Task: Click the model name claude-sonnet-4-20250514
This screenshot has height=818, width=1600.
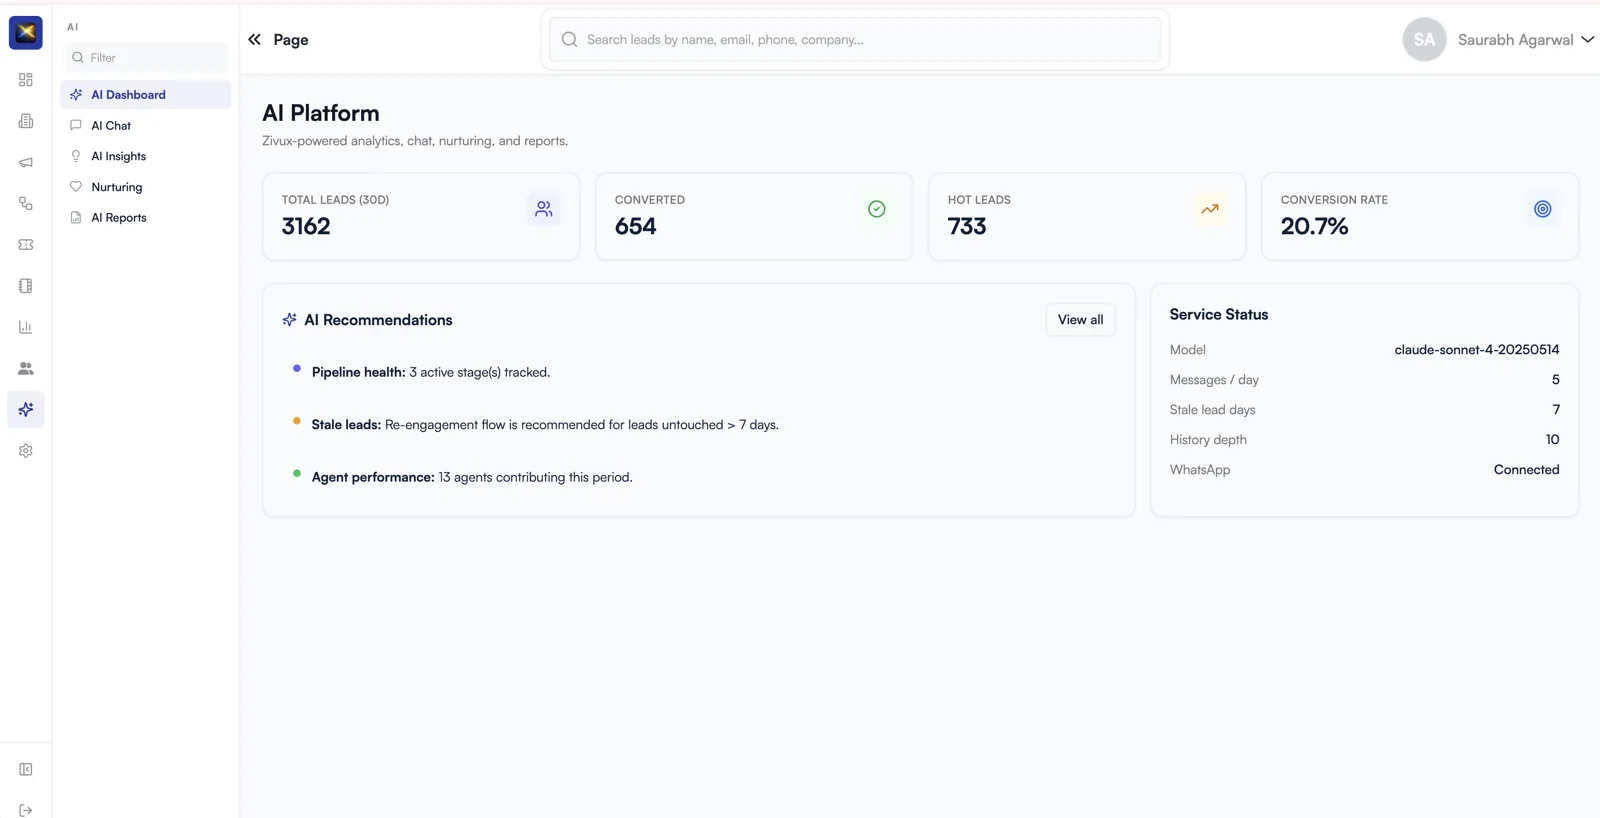Action: click(1477, 350)
